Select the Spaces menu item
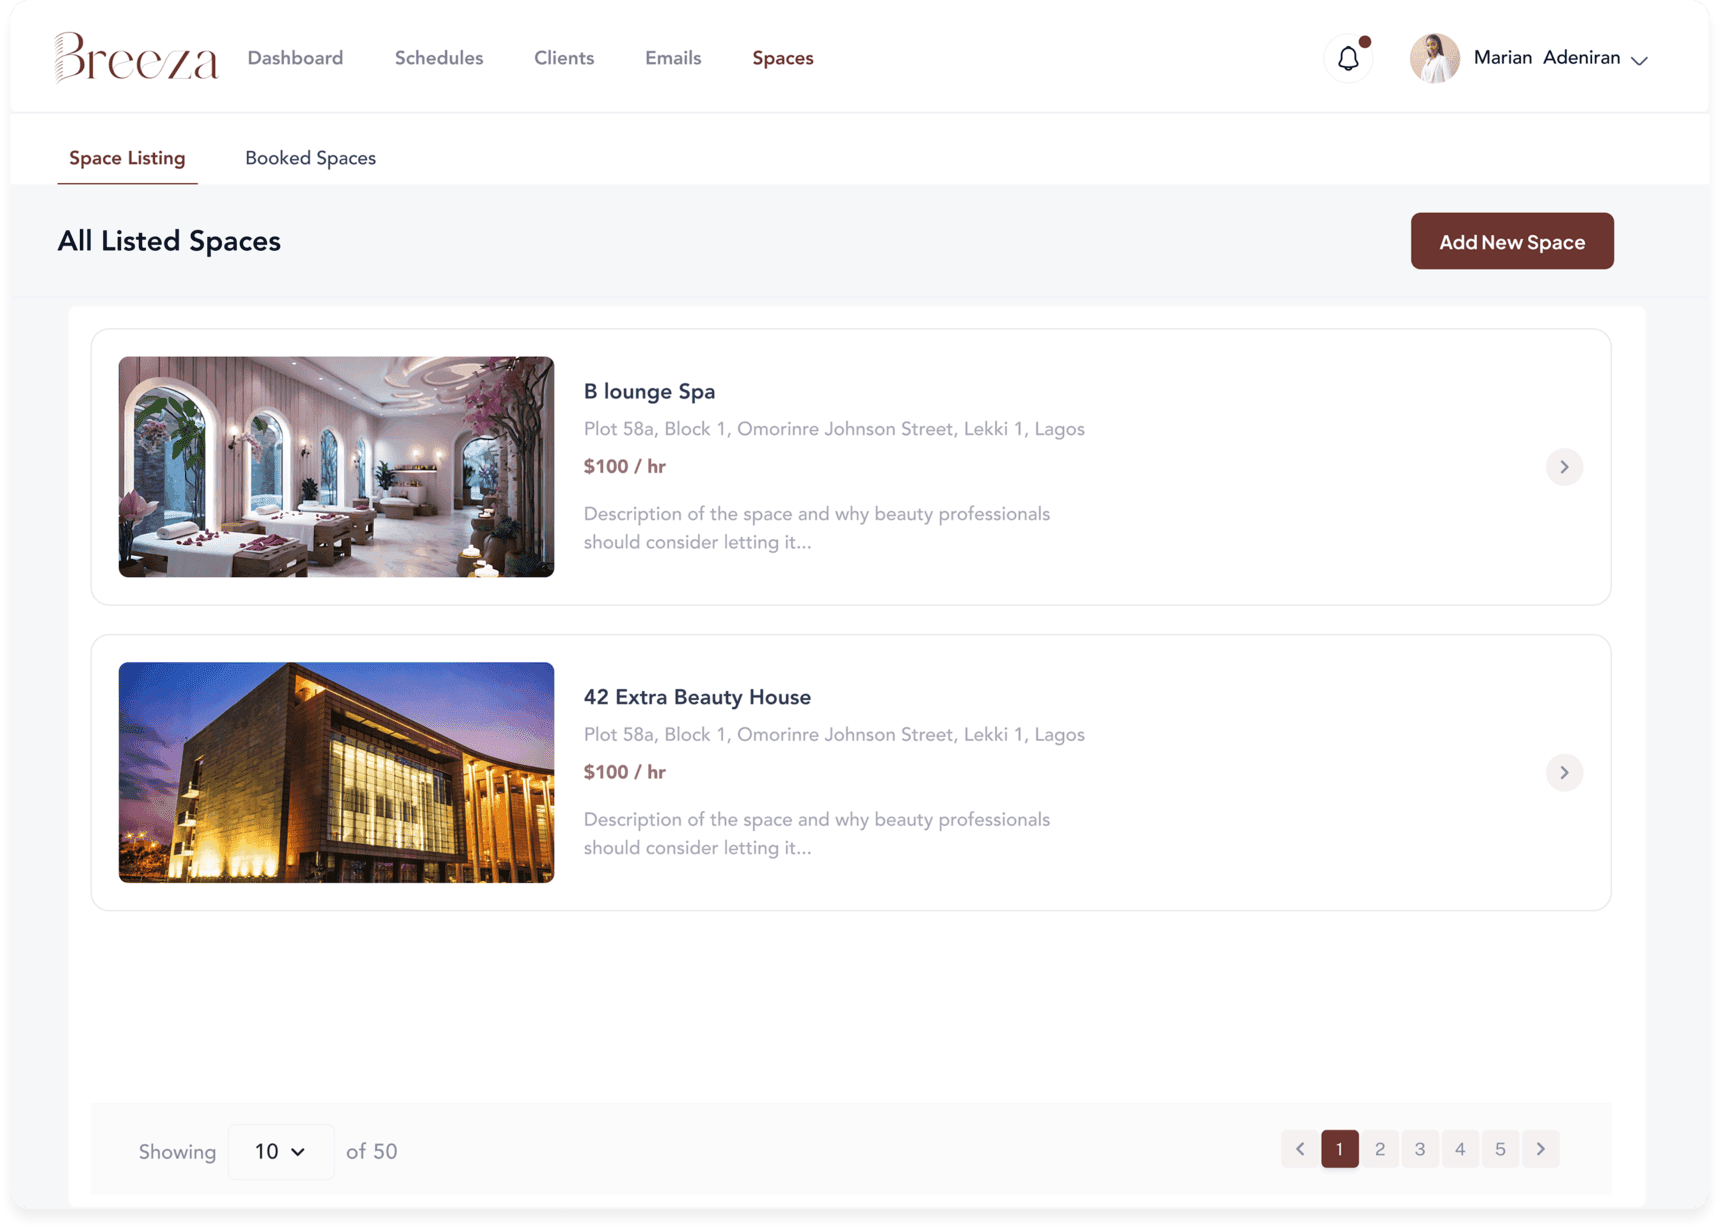This screenshot has width=1720, height=1229. (783, 58)
